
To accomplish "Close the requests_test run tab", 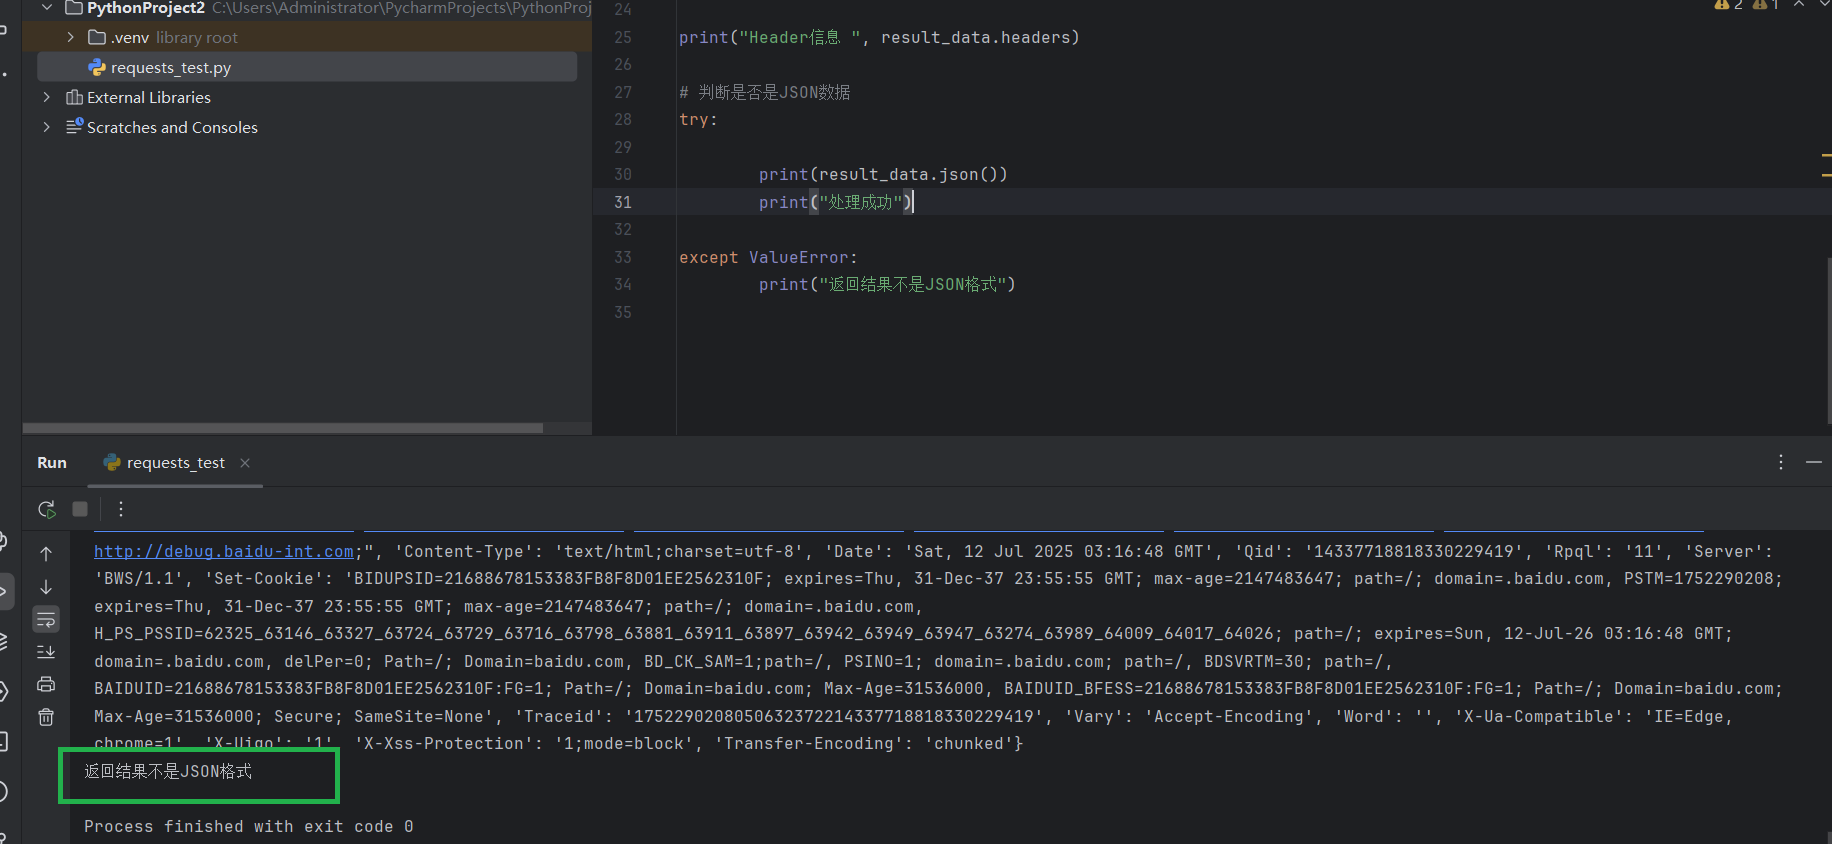I will pyautogui.click(x=245, y=463).
